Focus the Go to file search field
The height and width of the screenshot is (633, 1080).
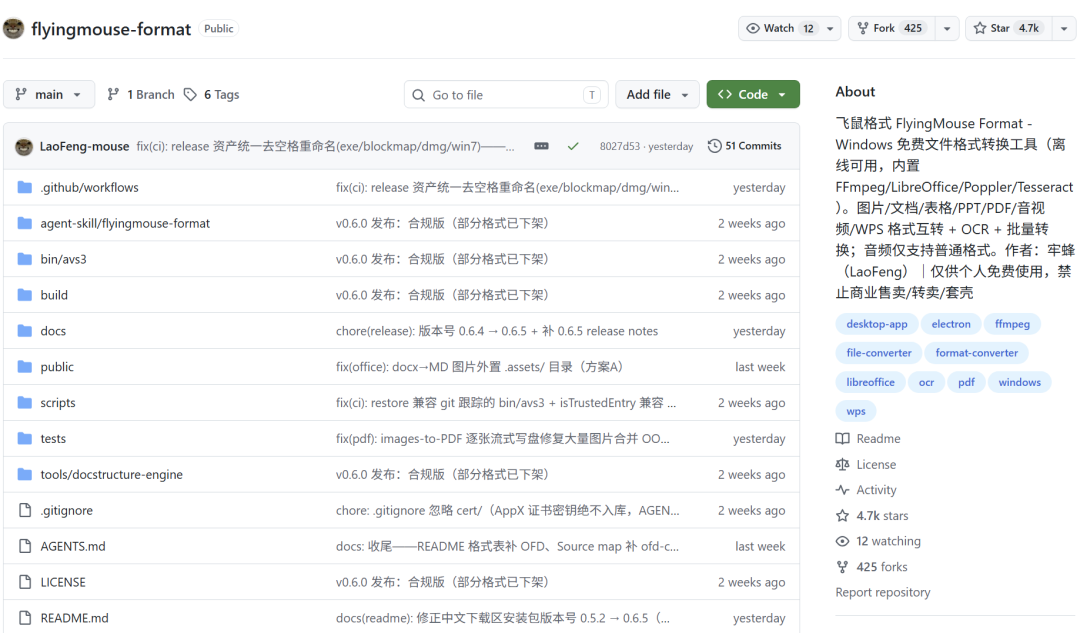[x=506, y=95]
